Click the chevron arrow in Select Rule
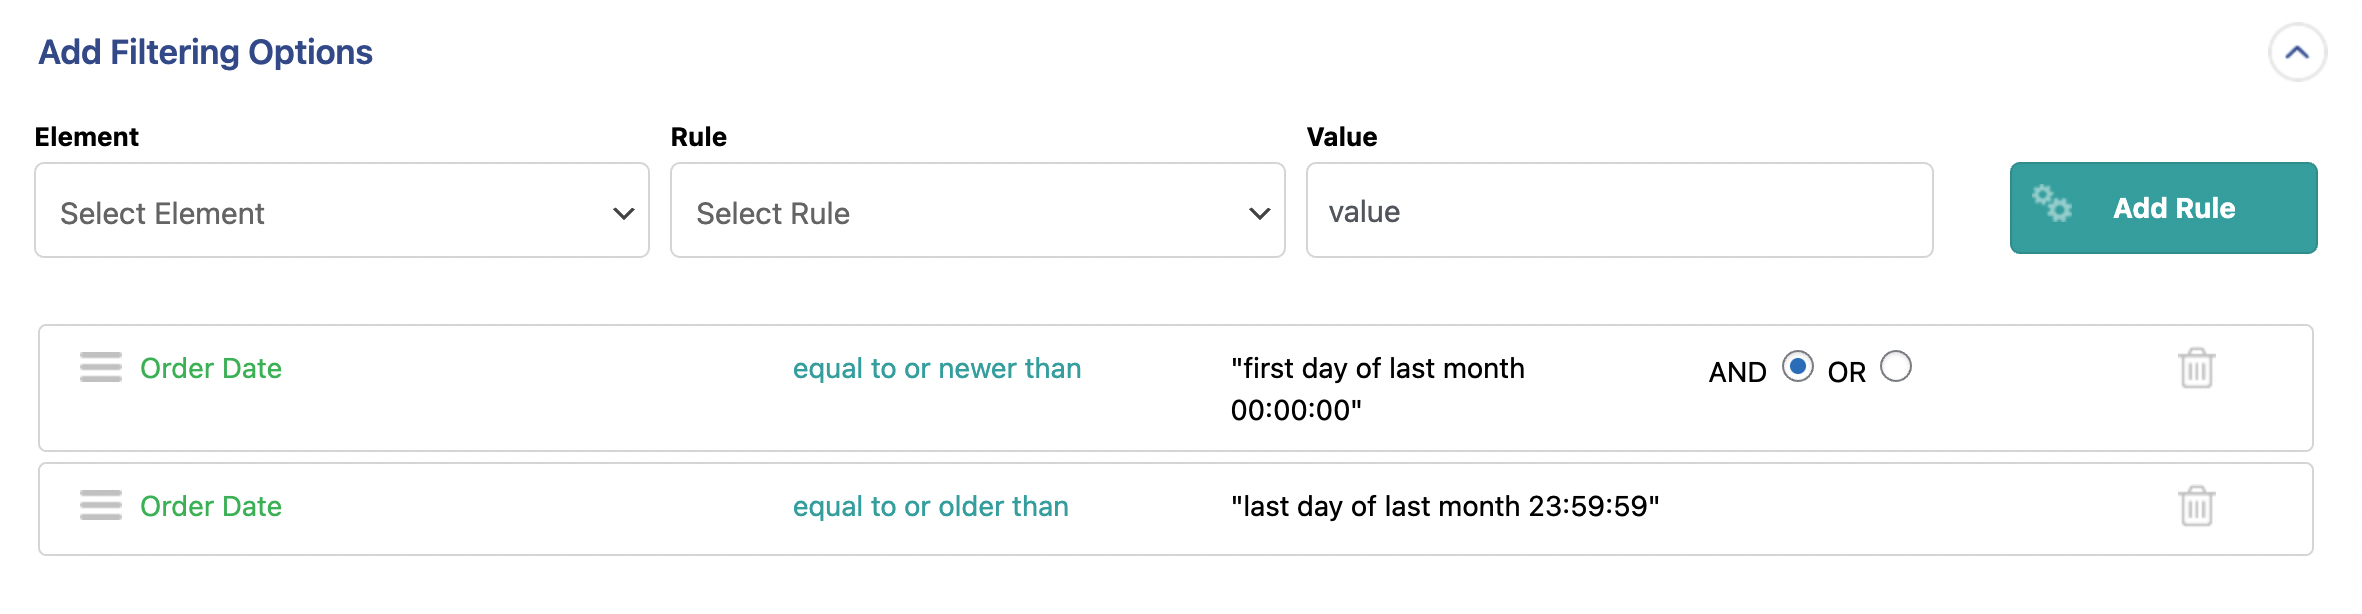The image size is (2362, 614). tap(1259, 213)
